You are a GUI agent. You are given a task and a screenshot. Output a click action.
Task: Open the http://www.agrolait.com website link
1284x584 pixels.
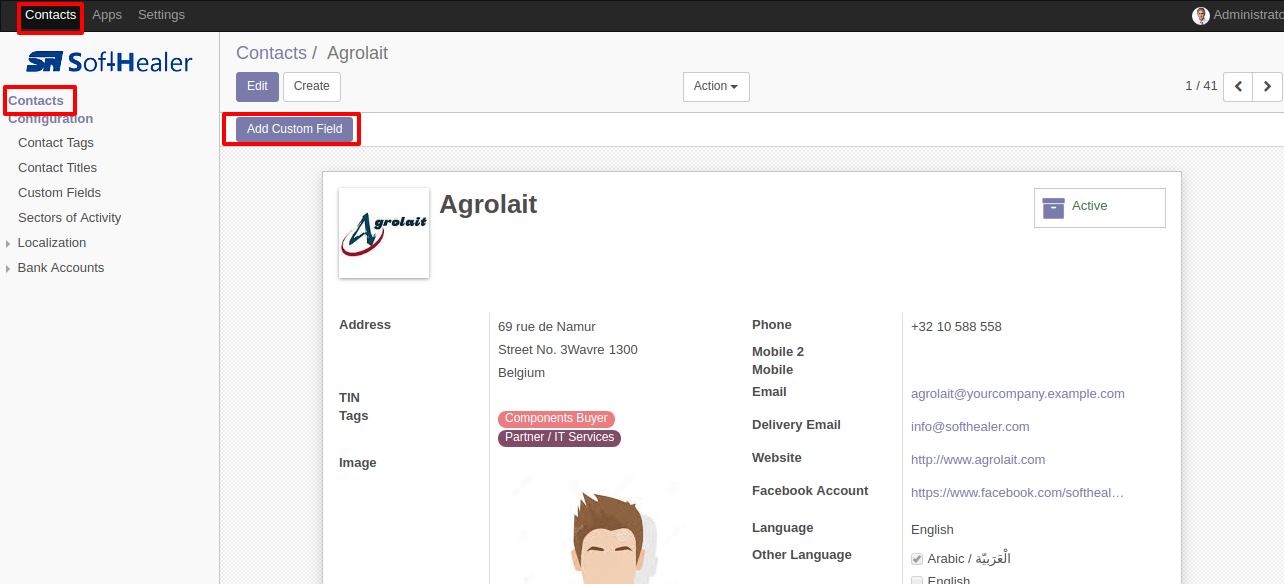tap(978, 460)
